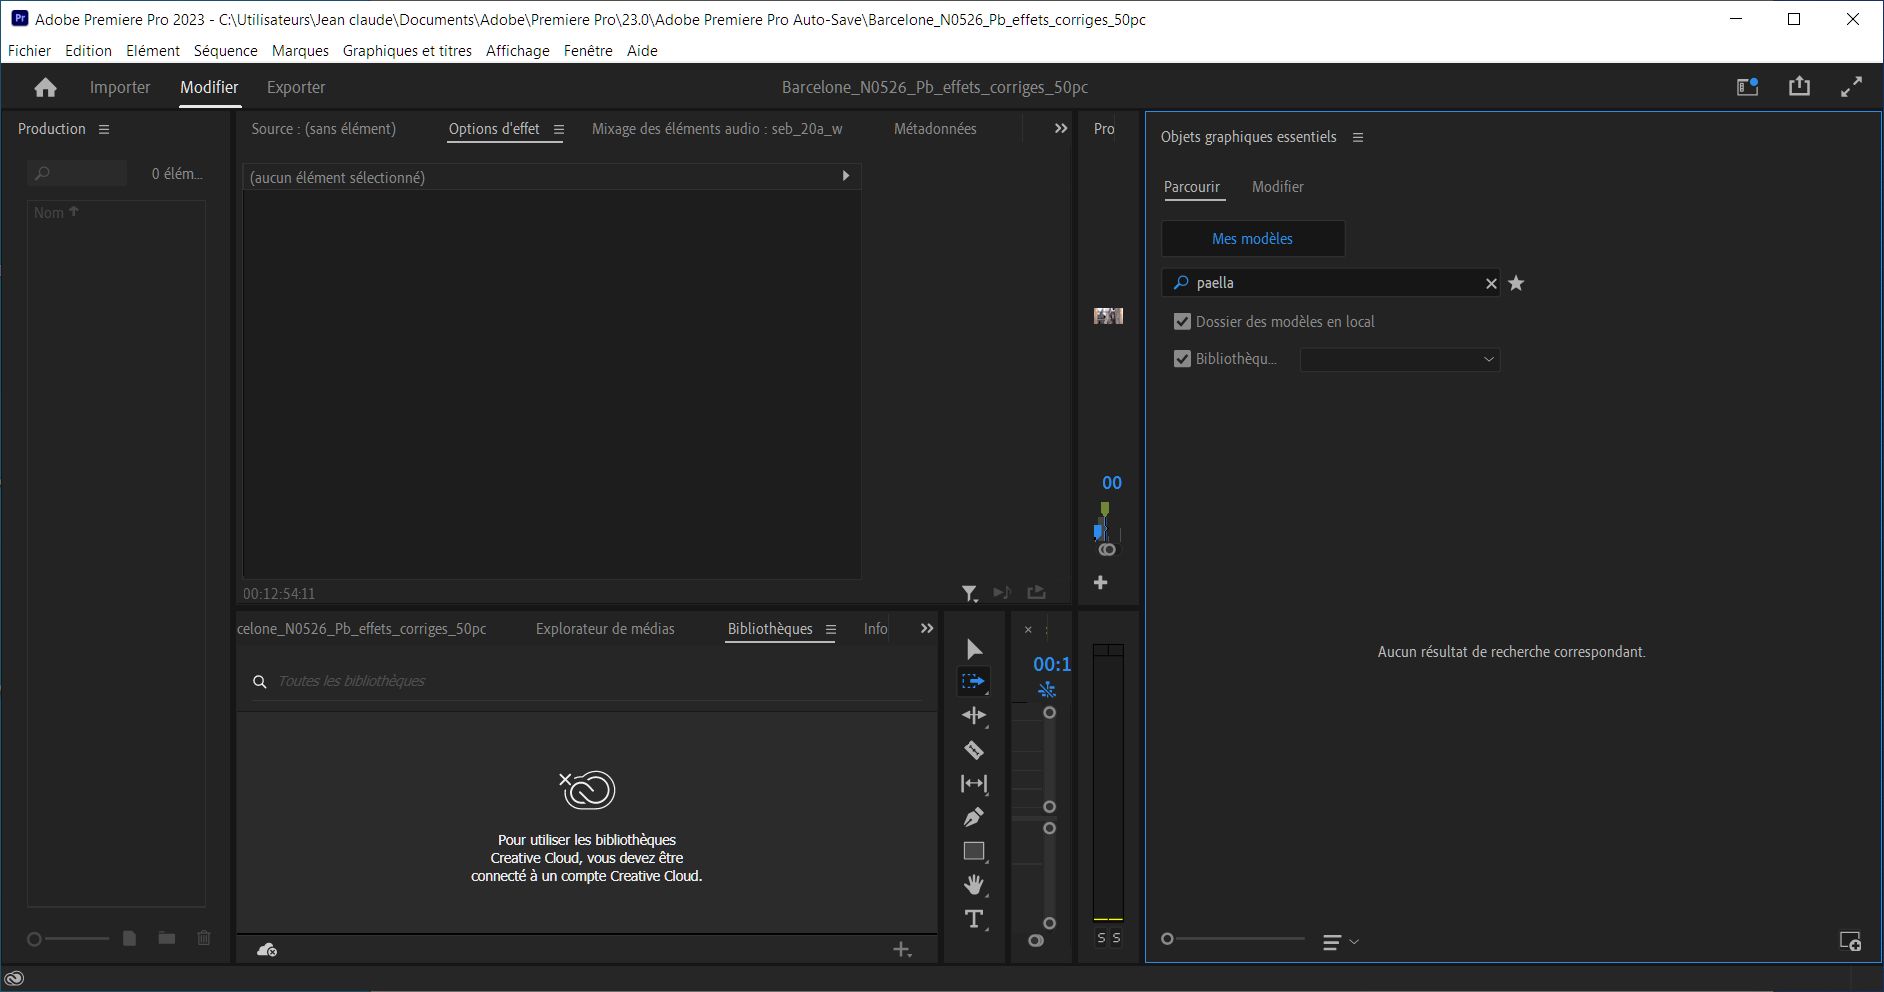
Task: Select the Rectangle tool
Action: pyautogui.click(x=974, y=851)
